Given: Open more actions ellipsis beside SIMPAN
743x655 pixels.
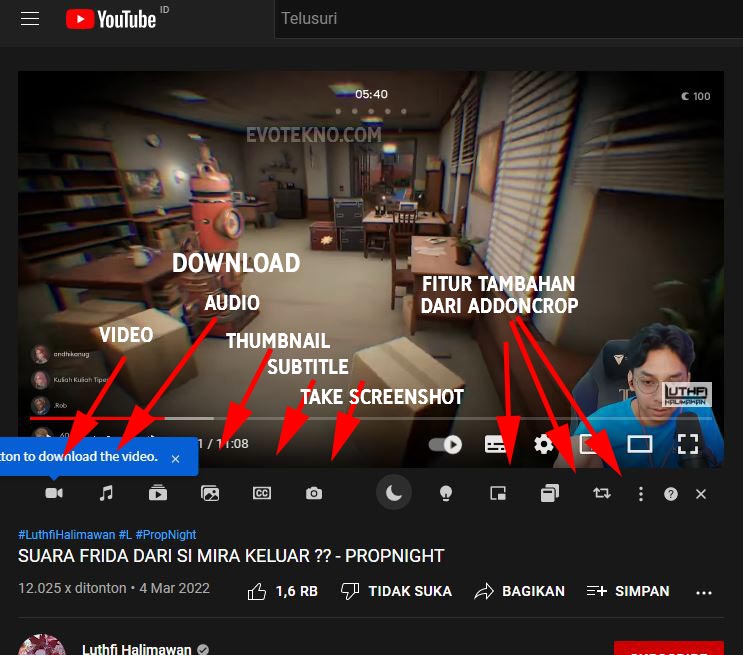Looking at the screenshot, I should tap(704, 592).
